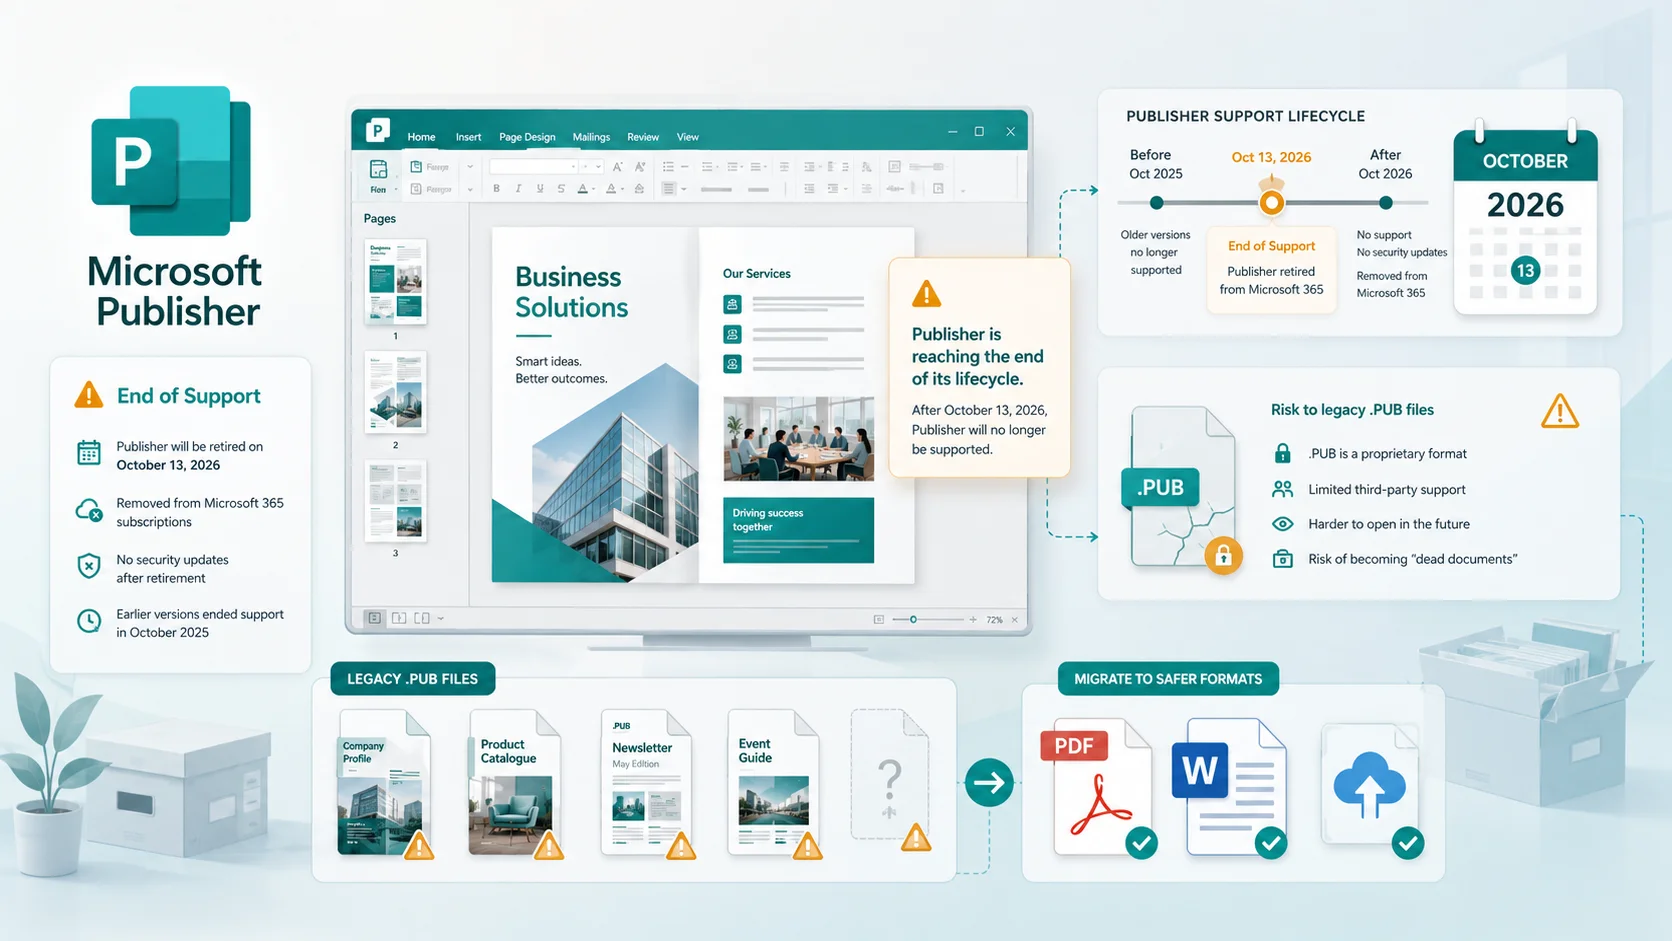Toggle Italic formatting in the ribbon
Image resolution: width=1672 pixels, height=941 pixels.
pos(518,188)
